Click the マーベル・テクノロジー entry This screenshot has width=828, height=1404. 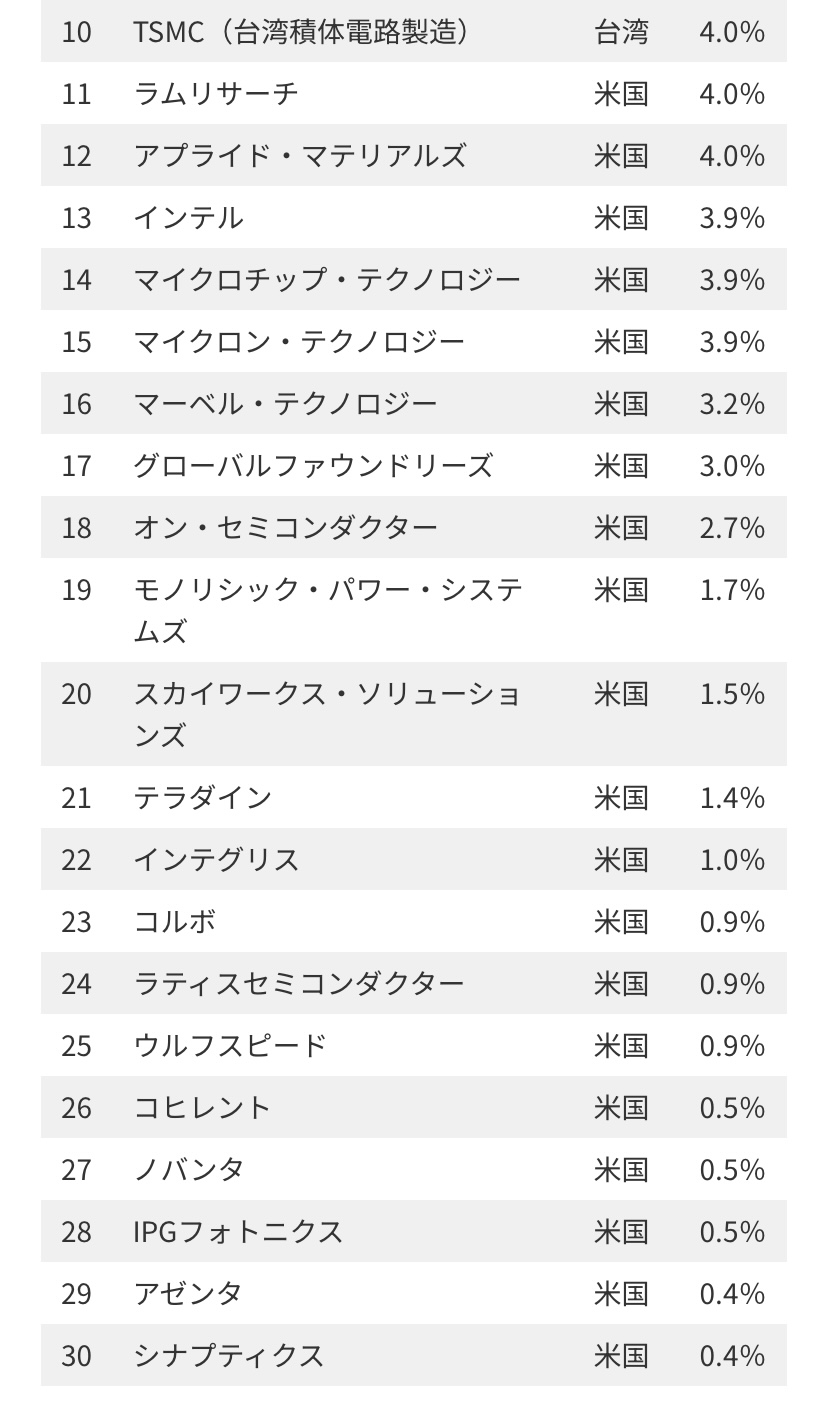tap(285, 404)
